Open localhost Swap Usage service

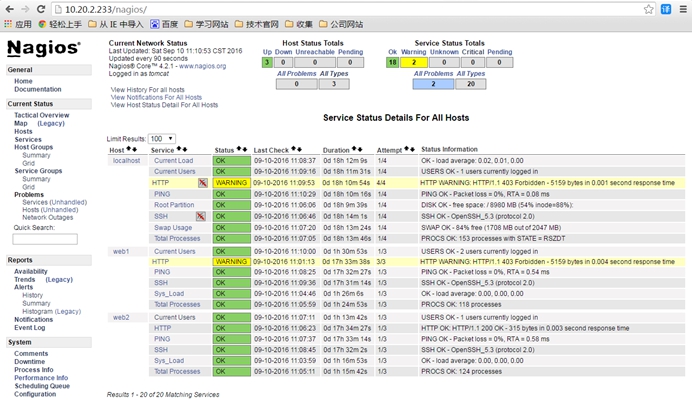[x=173, y=228]
